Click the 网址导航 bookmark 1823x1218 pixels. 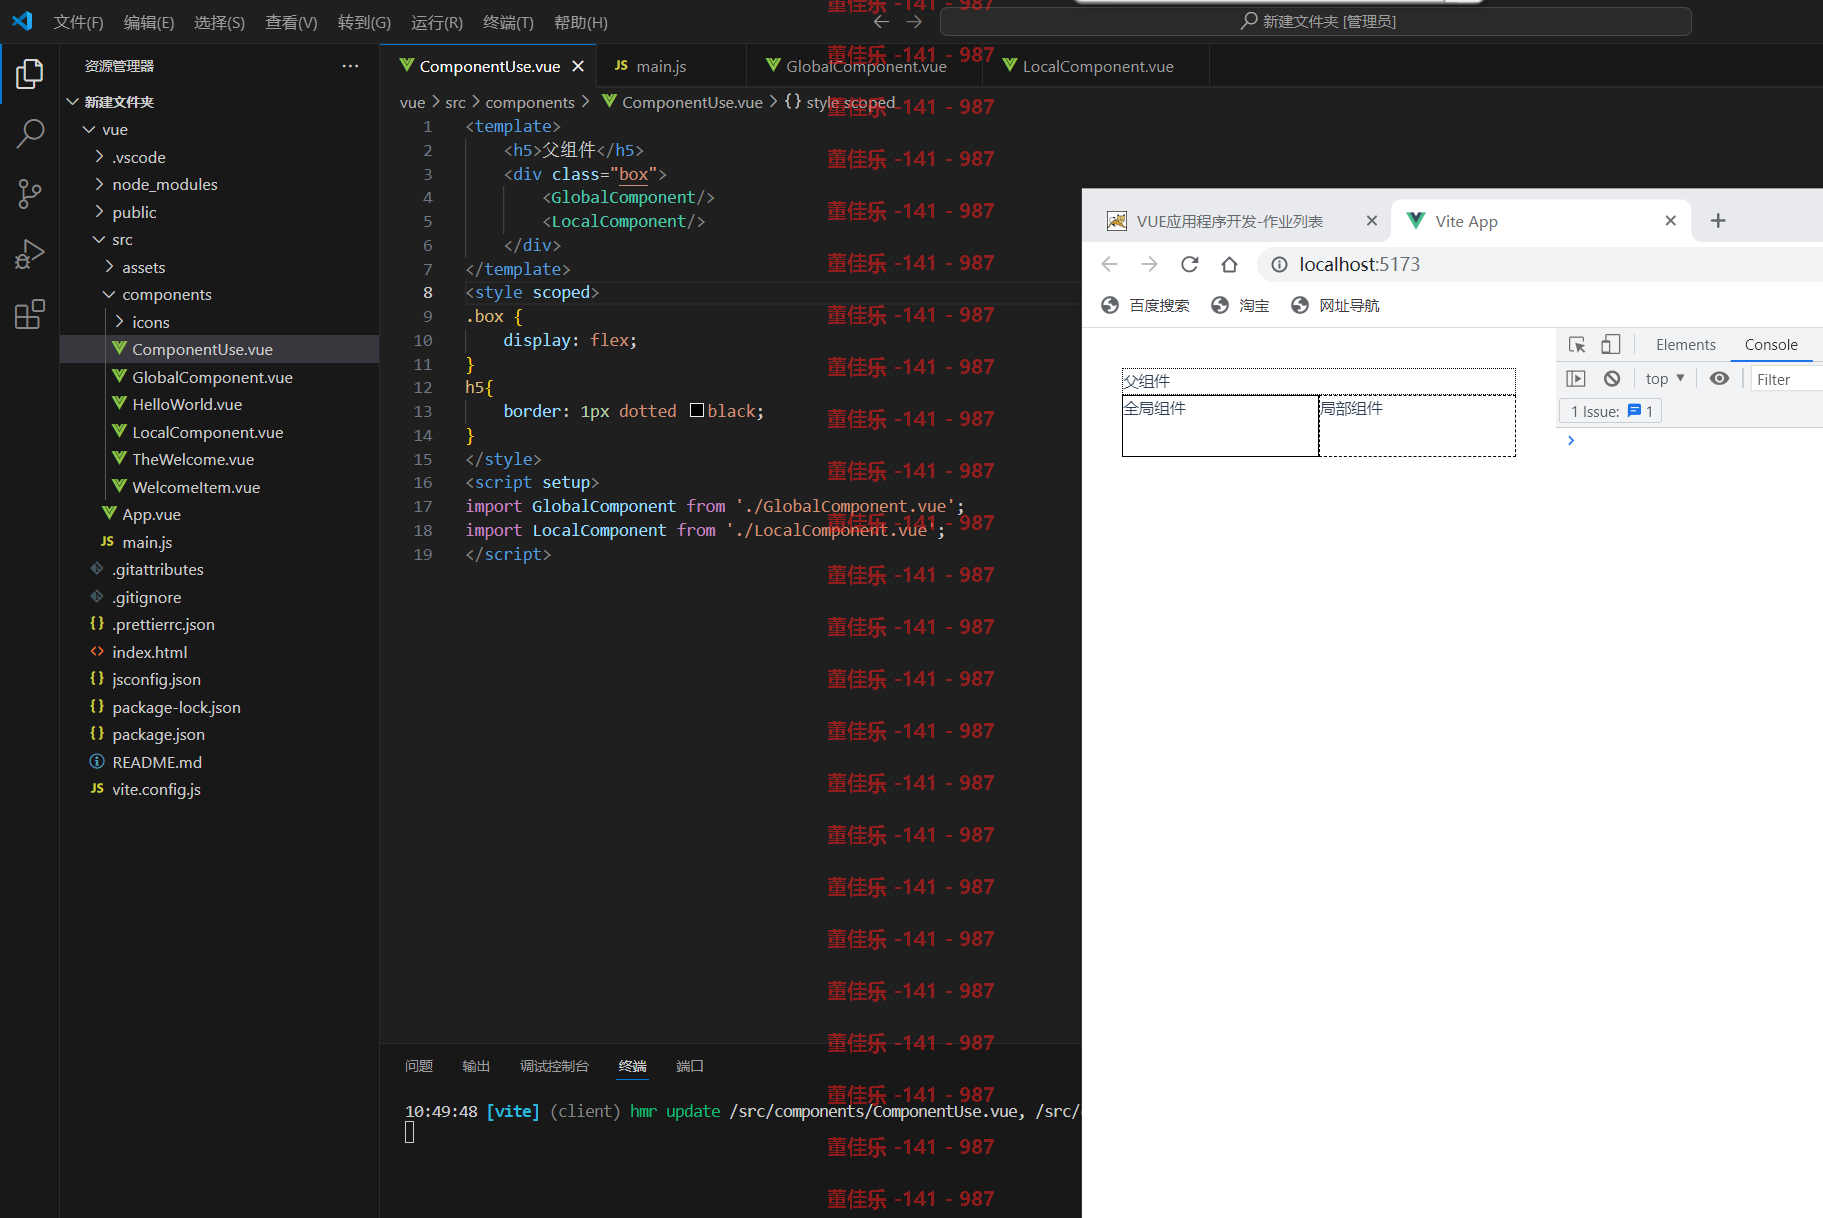pos(1335,306)
